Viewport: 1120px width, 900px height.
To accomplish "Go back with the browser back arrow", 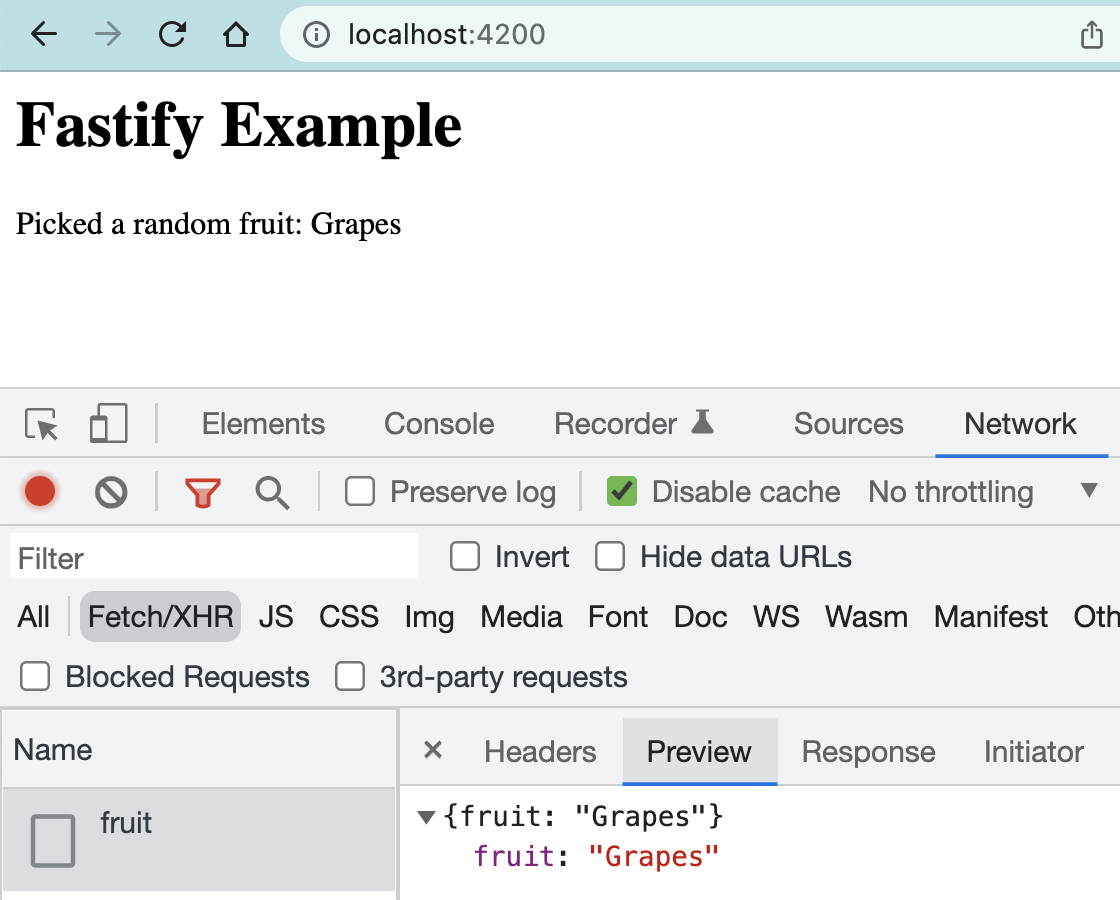I will pos(44,34).
